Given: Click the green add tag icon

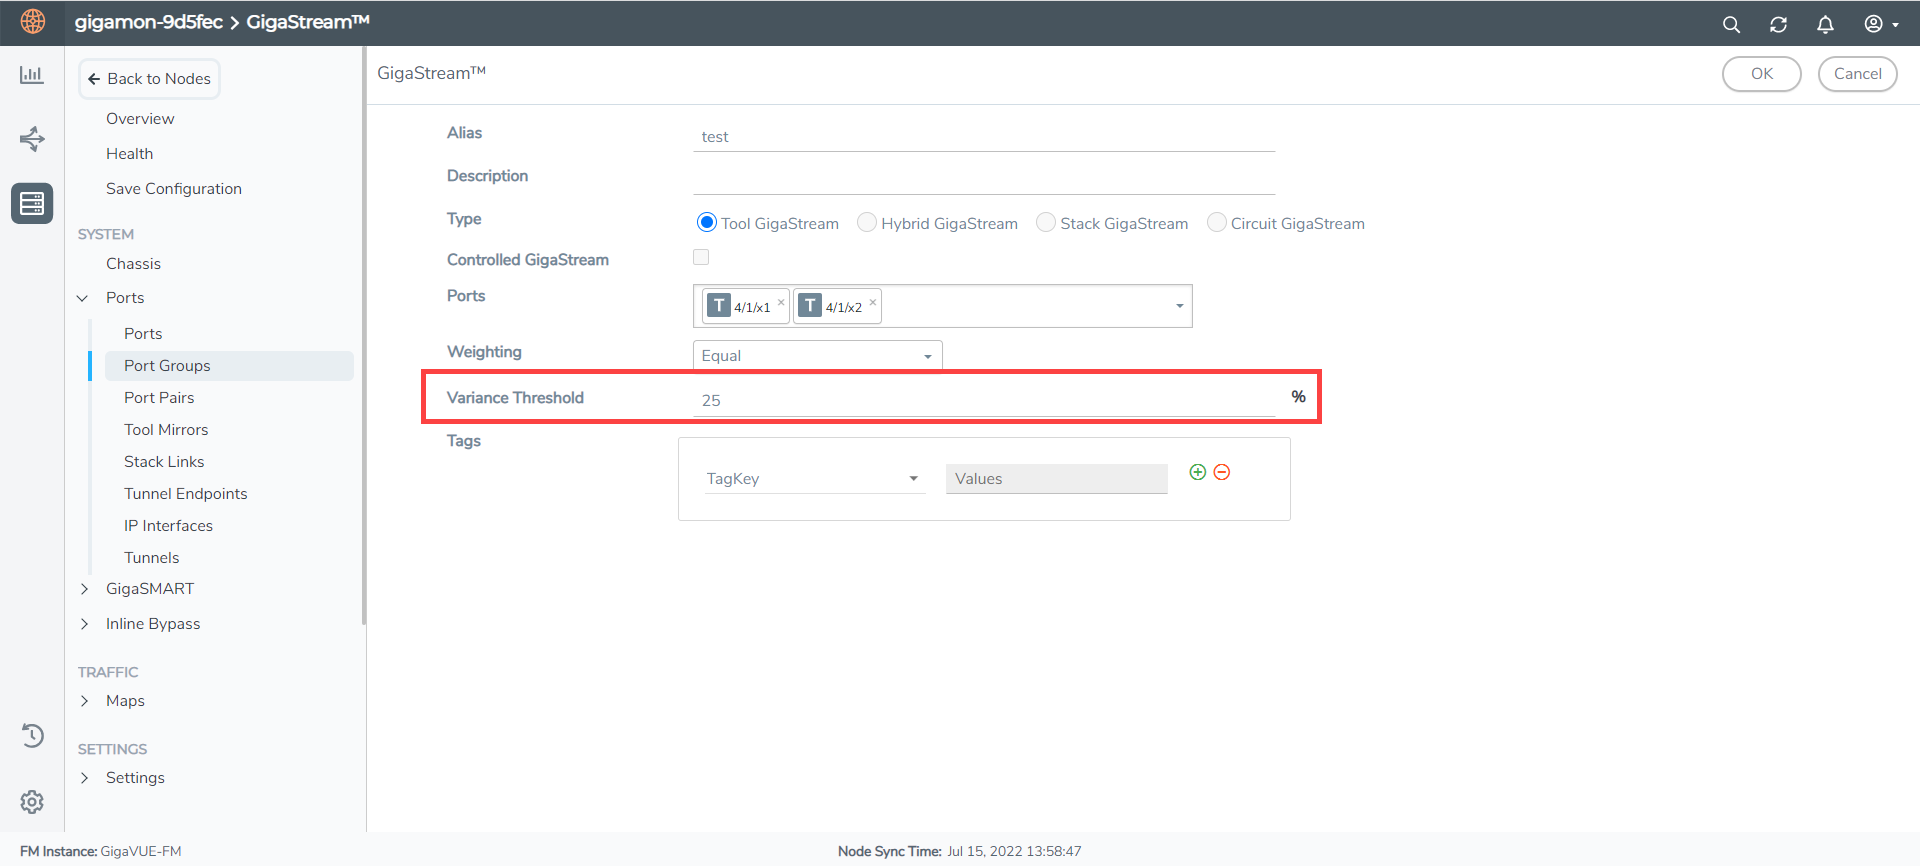Looking at the screenshot, I should click(x=1197, y=472).
